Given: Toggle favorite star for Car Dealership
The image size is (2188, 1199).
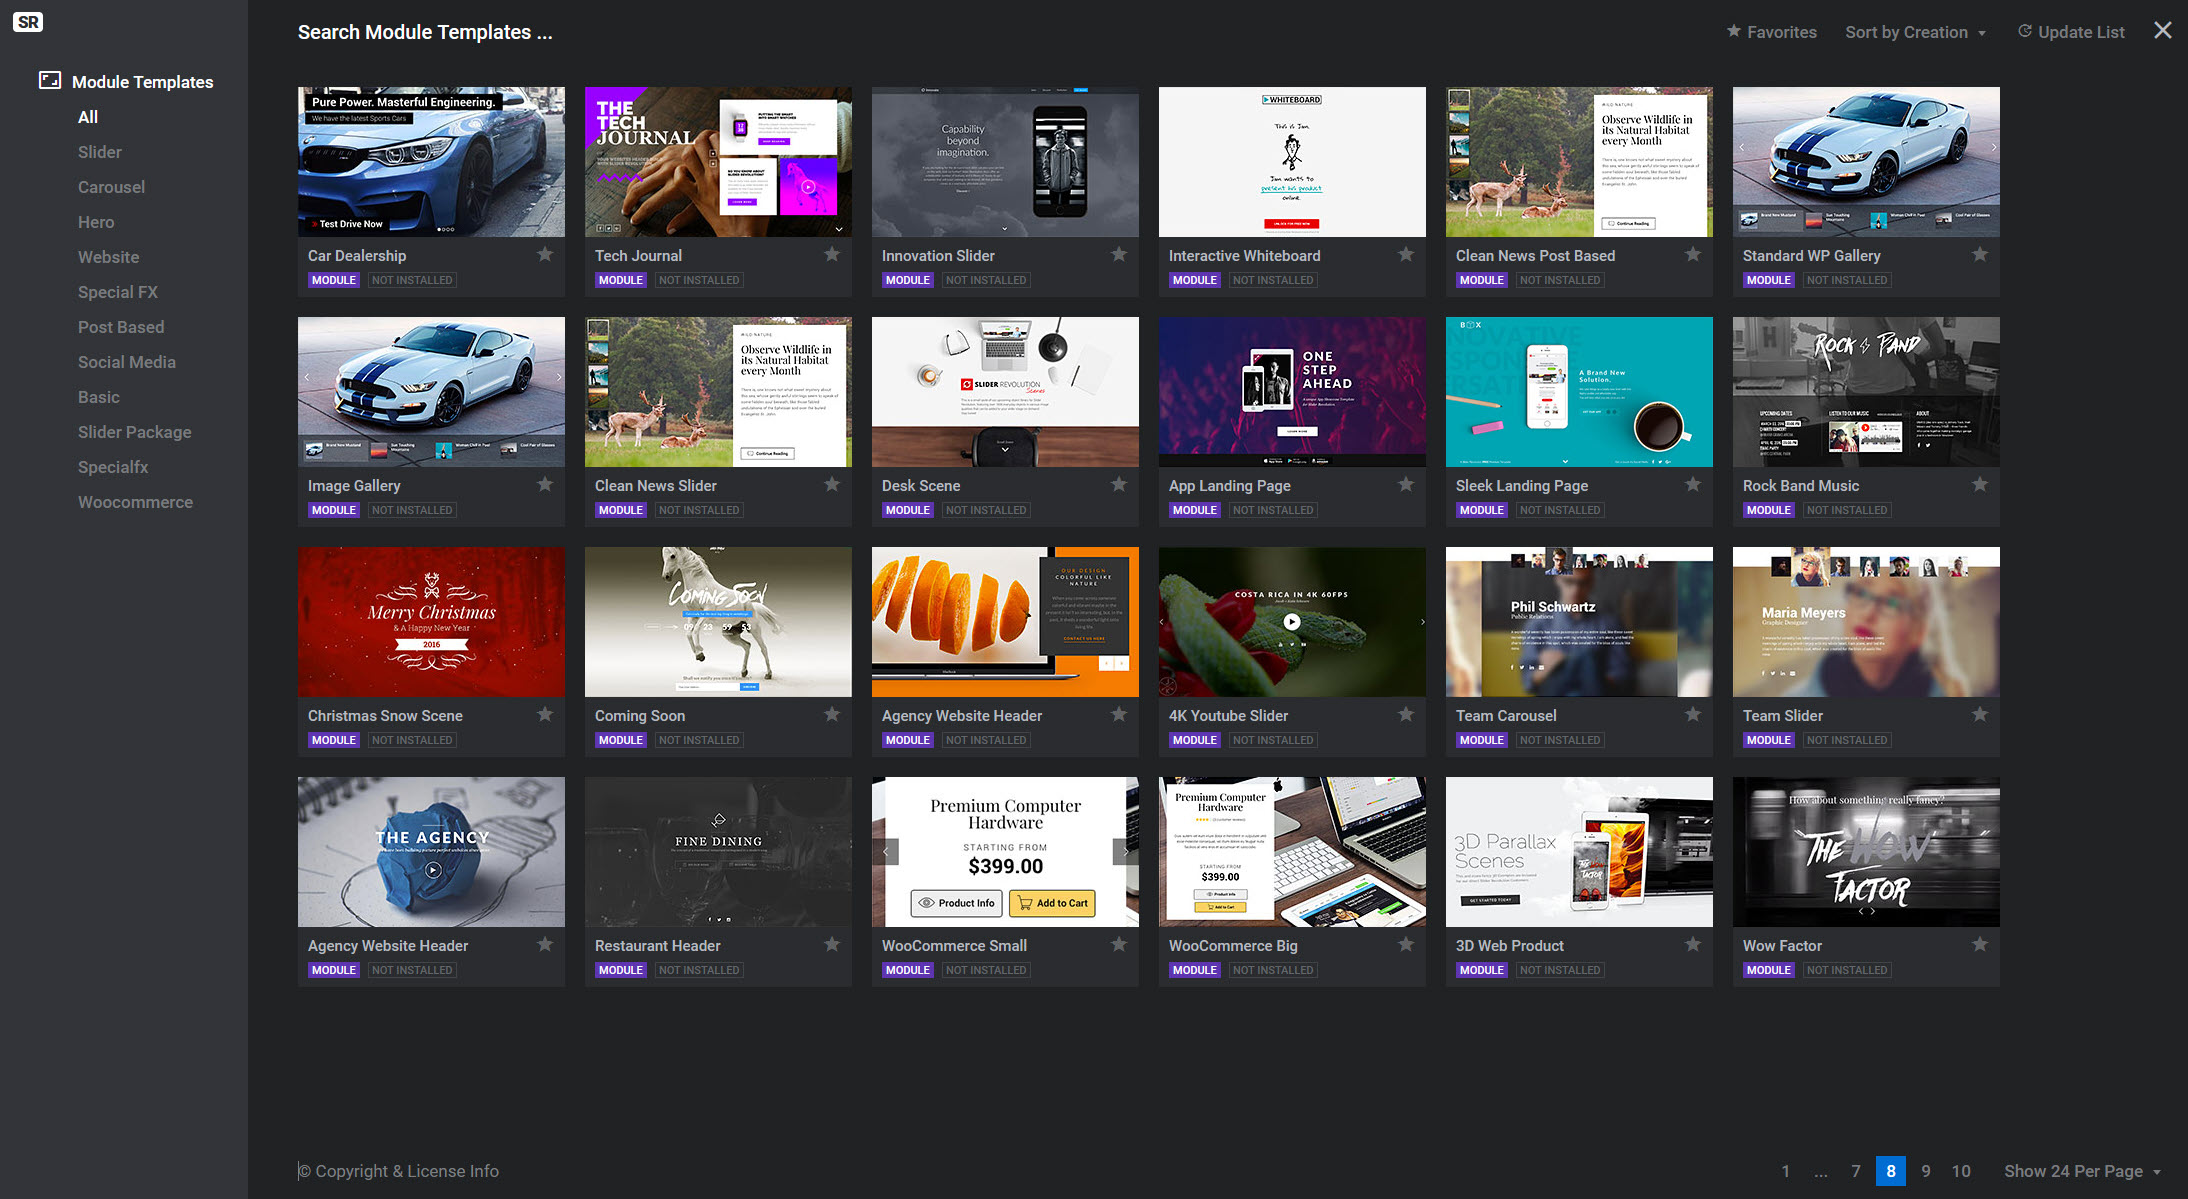Looking at the screenshot, I should (x=545, y=254).
